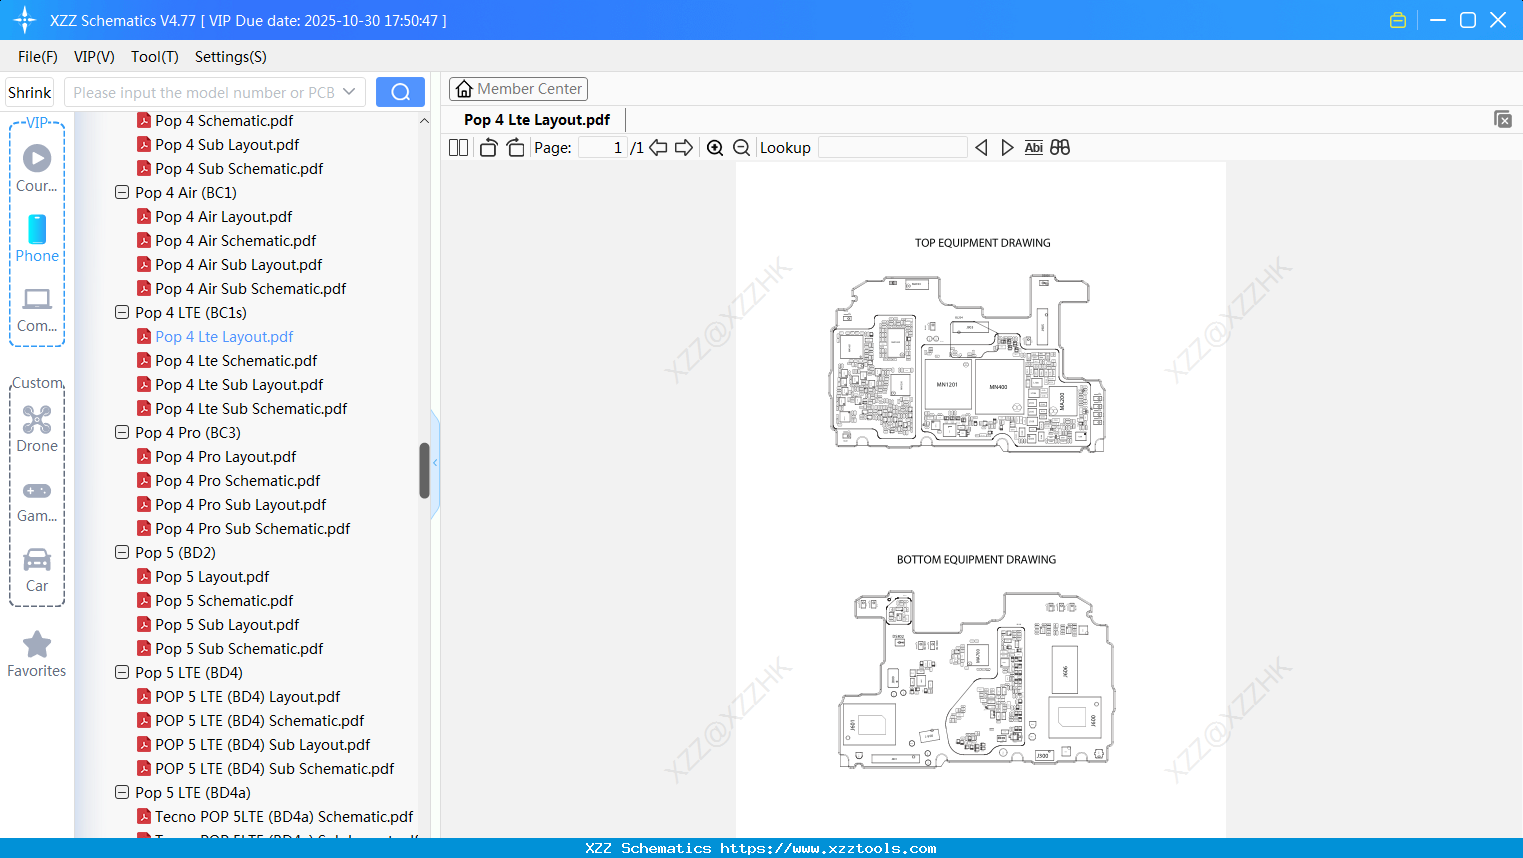
Task: Rotate the PDF page counterclockwise
Action: pyautogui.click(x=487, y=147)
